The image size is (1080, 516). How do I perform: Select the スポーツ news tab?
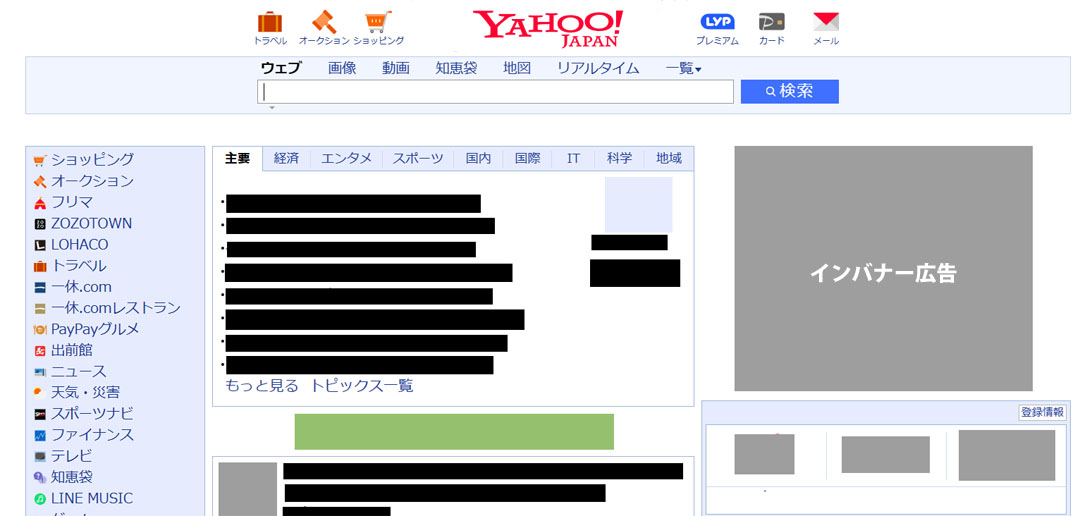click(x=417, y=159)
